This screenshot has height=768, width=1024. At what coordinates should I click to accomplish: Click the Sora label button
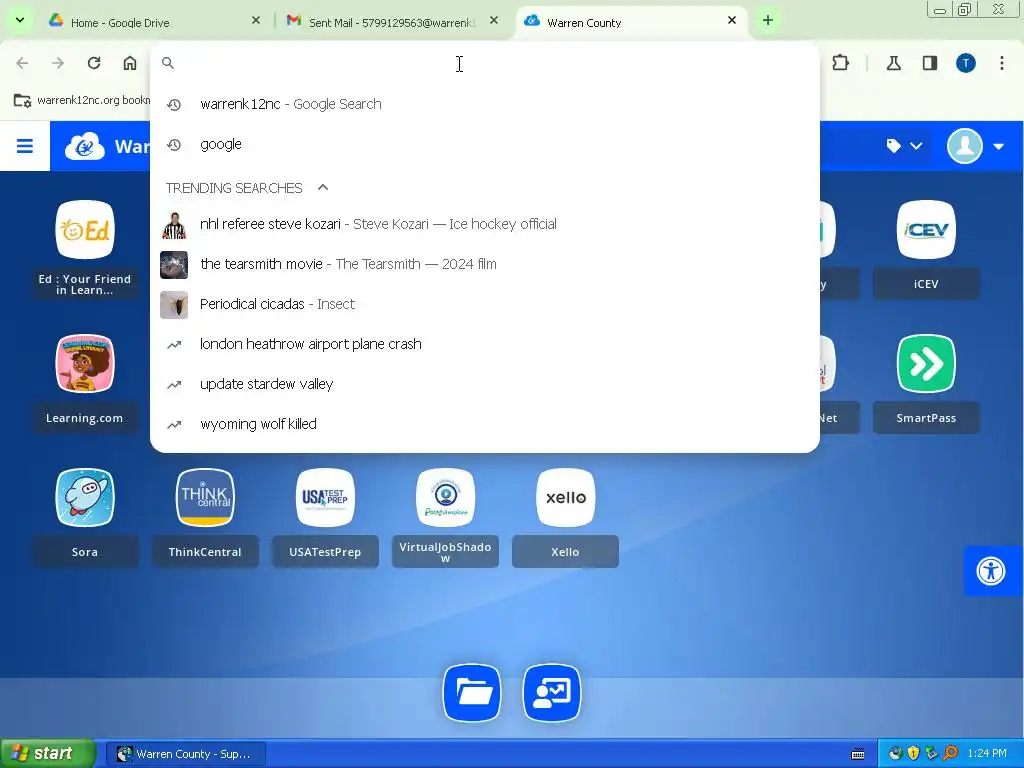[x=85, y=552]
